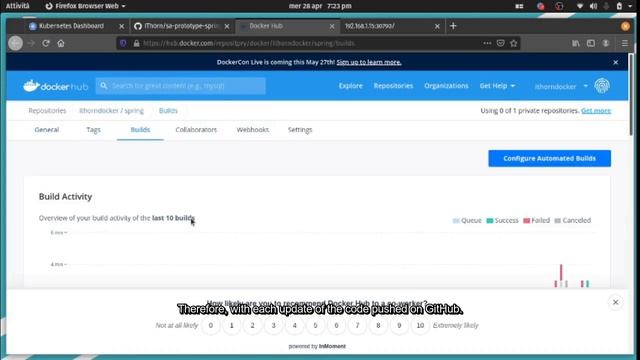
Task: Open the system volume icon
Action: [593, 6]
